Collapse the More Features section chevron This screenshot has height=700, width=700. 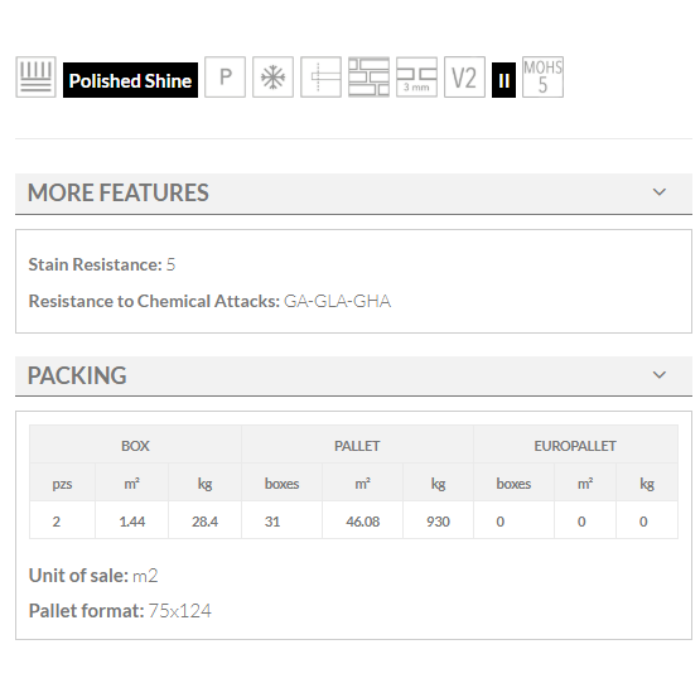pos(659,192)
